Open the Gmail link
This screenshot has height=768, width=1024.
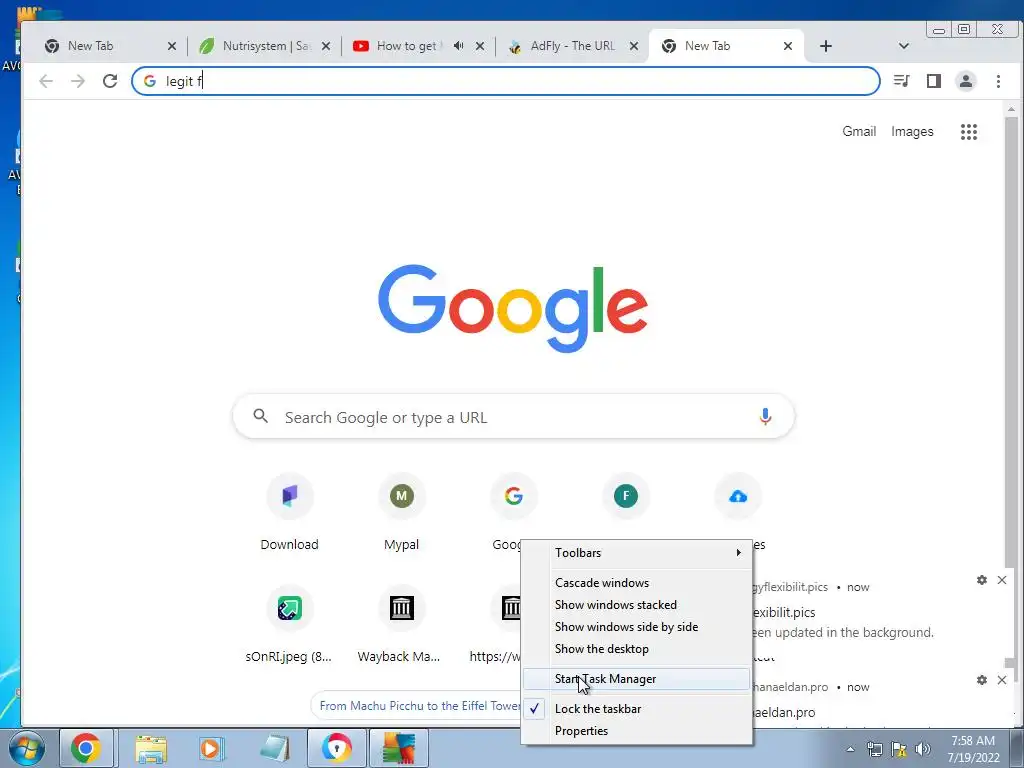tap(859, 131)
